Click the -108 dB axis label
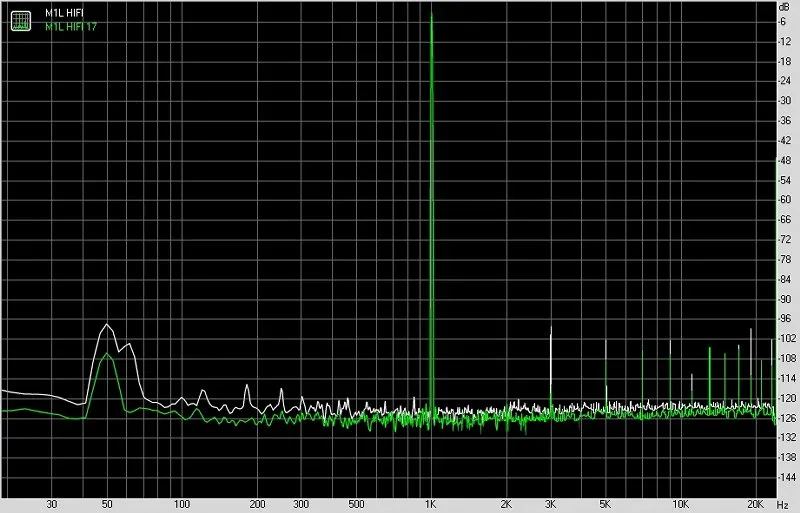 tap(786, 358)
